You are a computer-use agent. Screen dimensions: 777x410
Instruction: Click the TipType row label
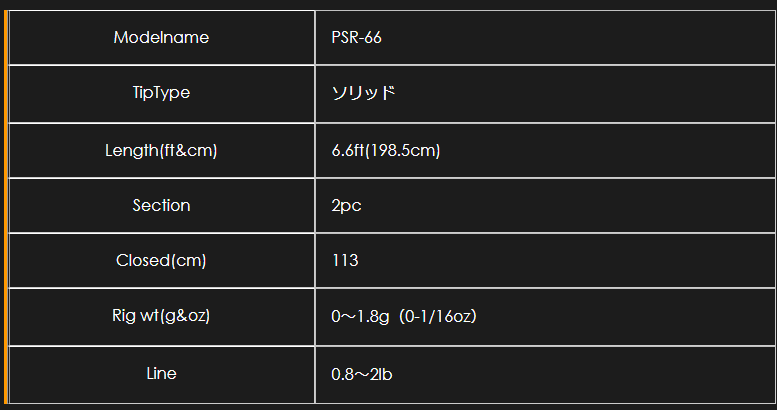(x=161, y=93)
